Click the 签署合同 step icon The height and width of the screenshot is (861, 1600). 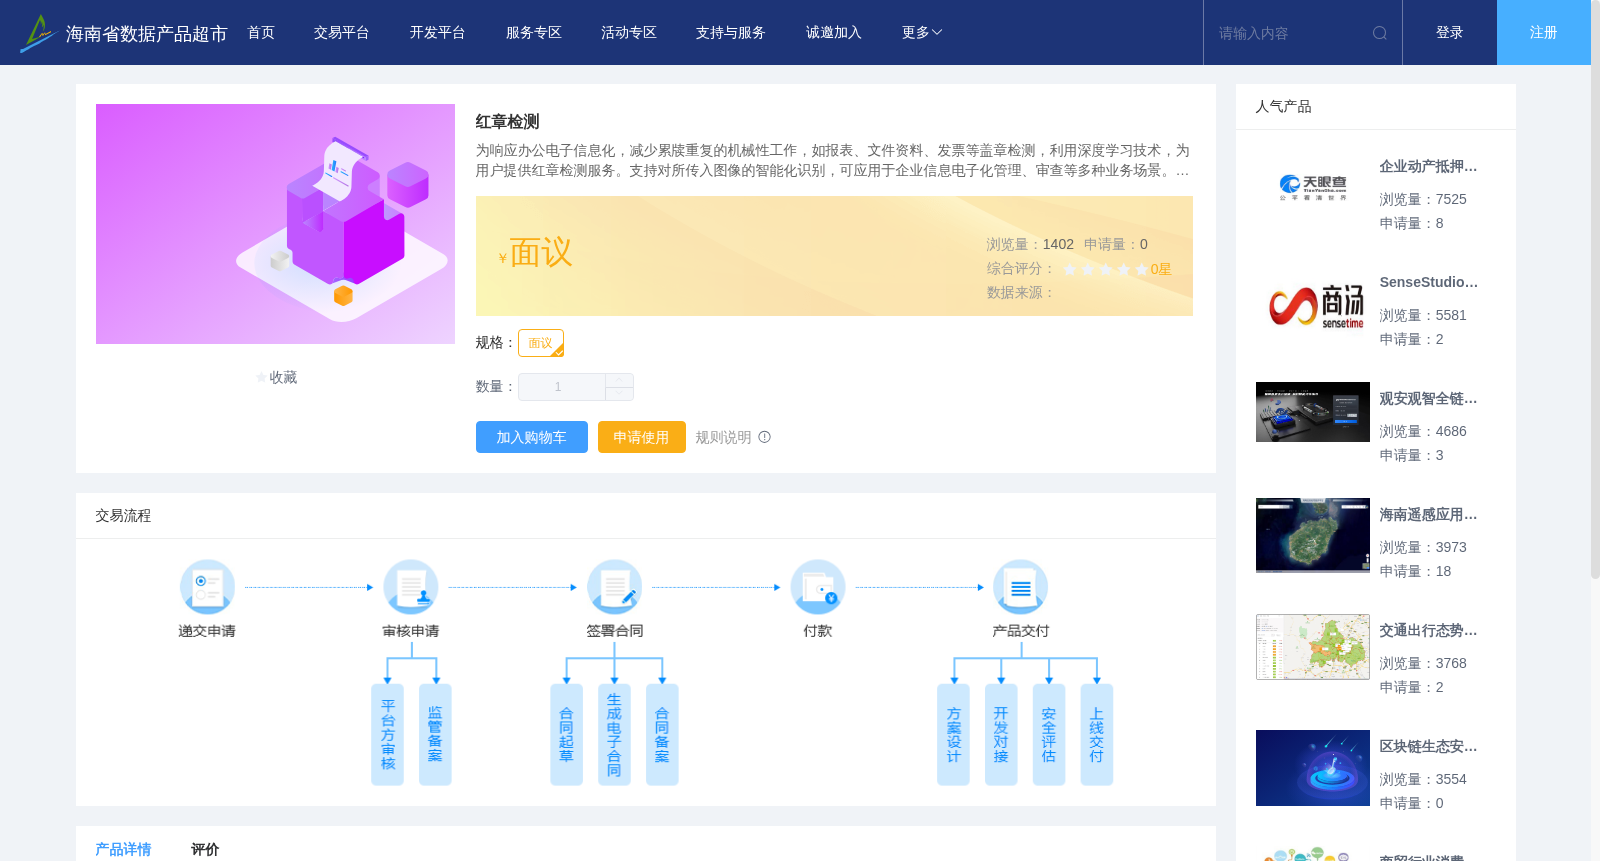(614, 587)
